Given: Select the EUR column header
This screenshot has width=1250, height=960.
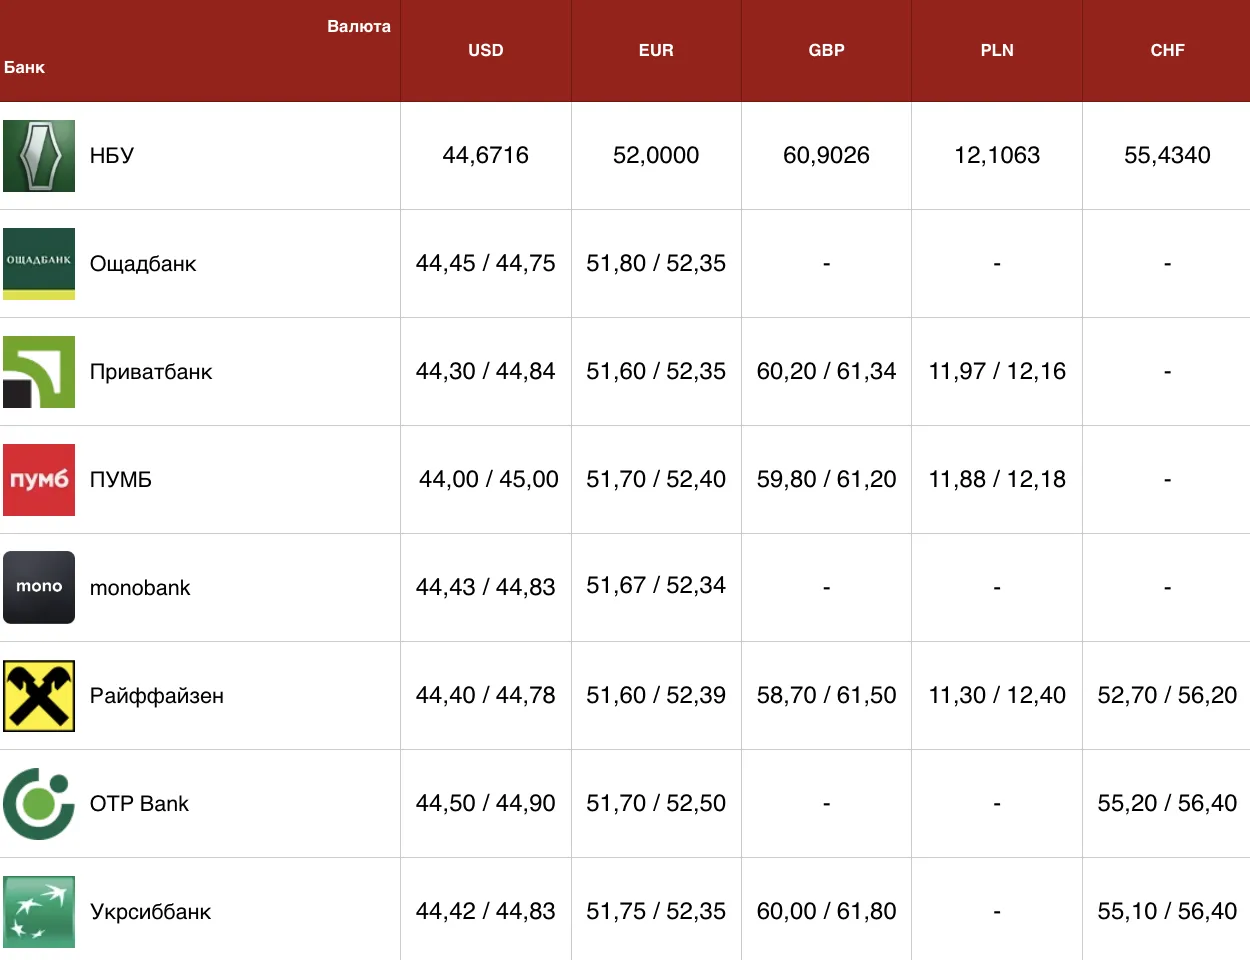Looking at the screenshot, I should coord(656,50).
